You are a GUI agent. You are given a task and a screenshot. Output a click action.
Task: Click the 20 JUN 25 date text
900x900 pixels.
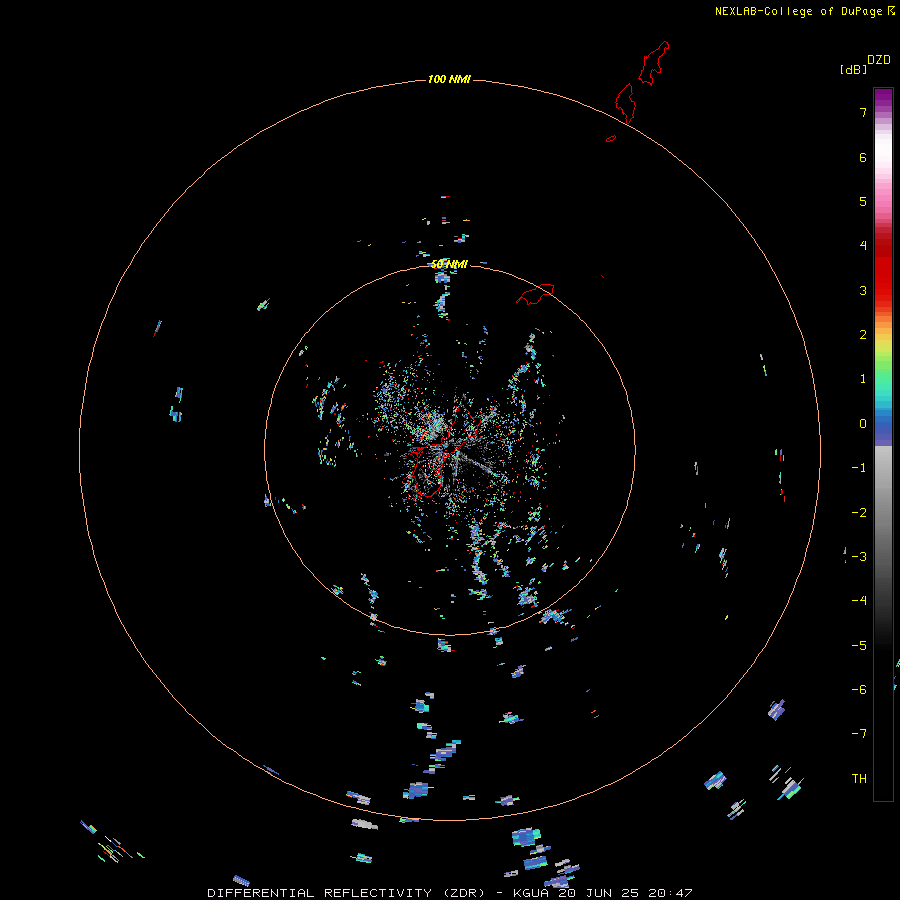(599, 893)
